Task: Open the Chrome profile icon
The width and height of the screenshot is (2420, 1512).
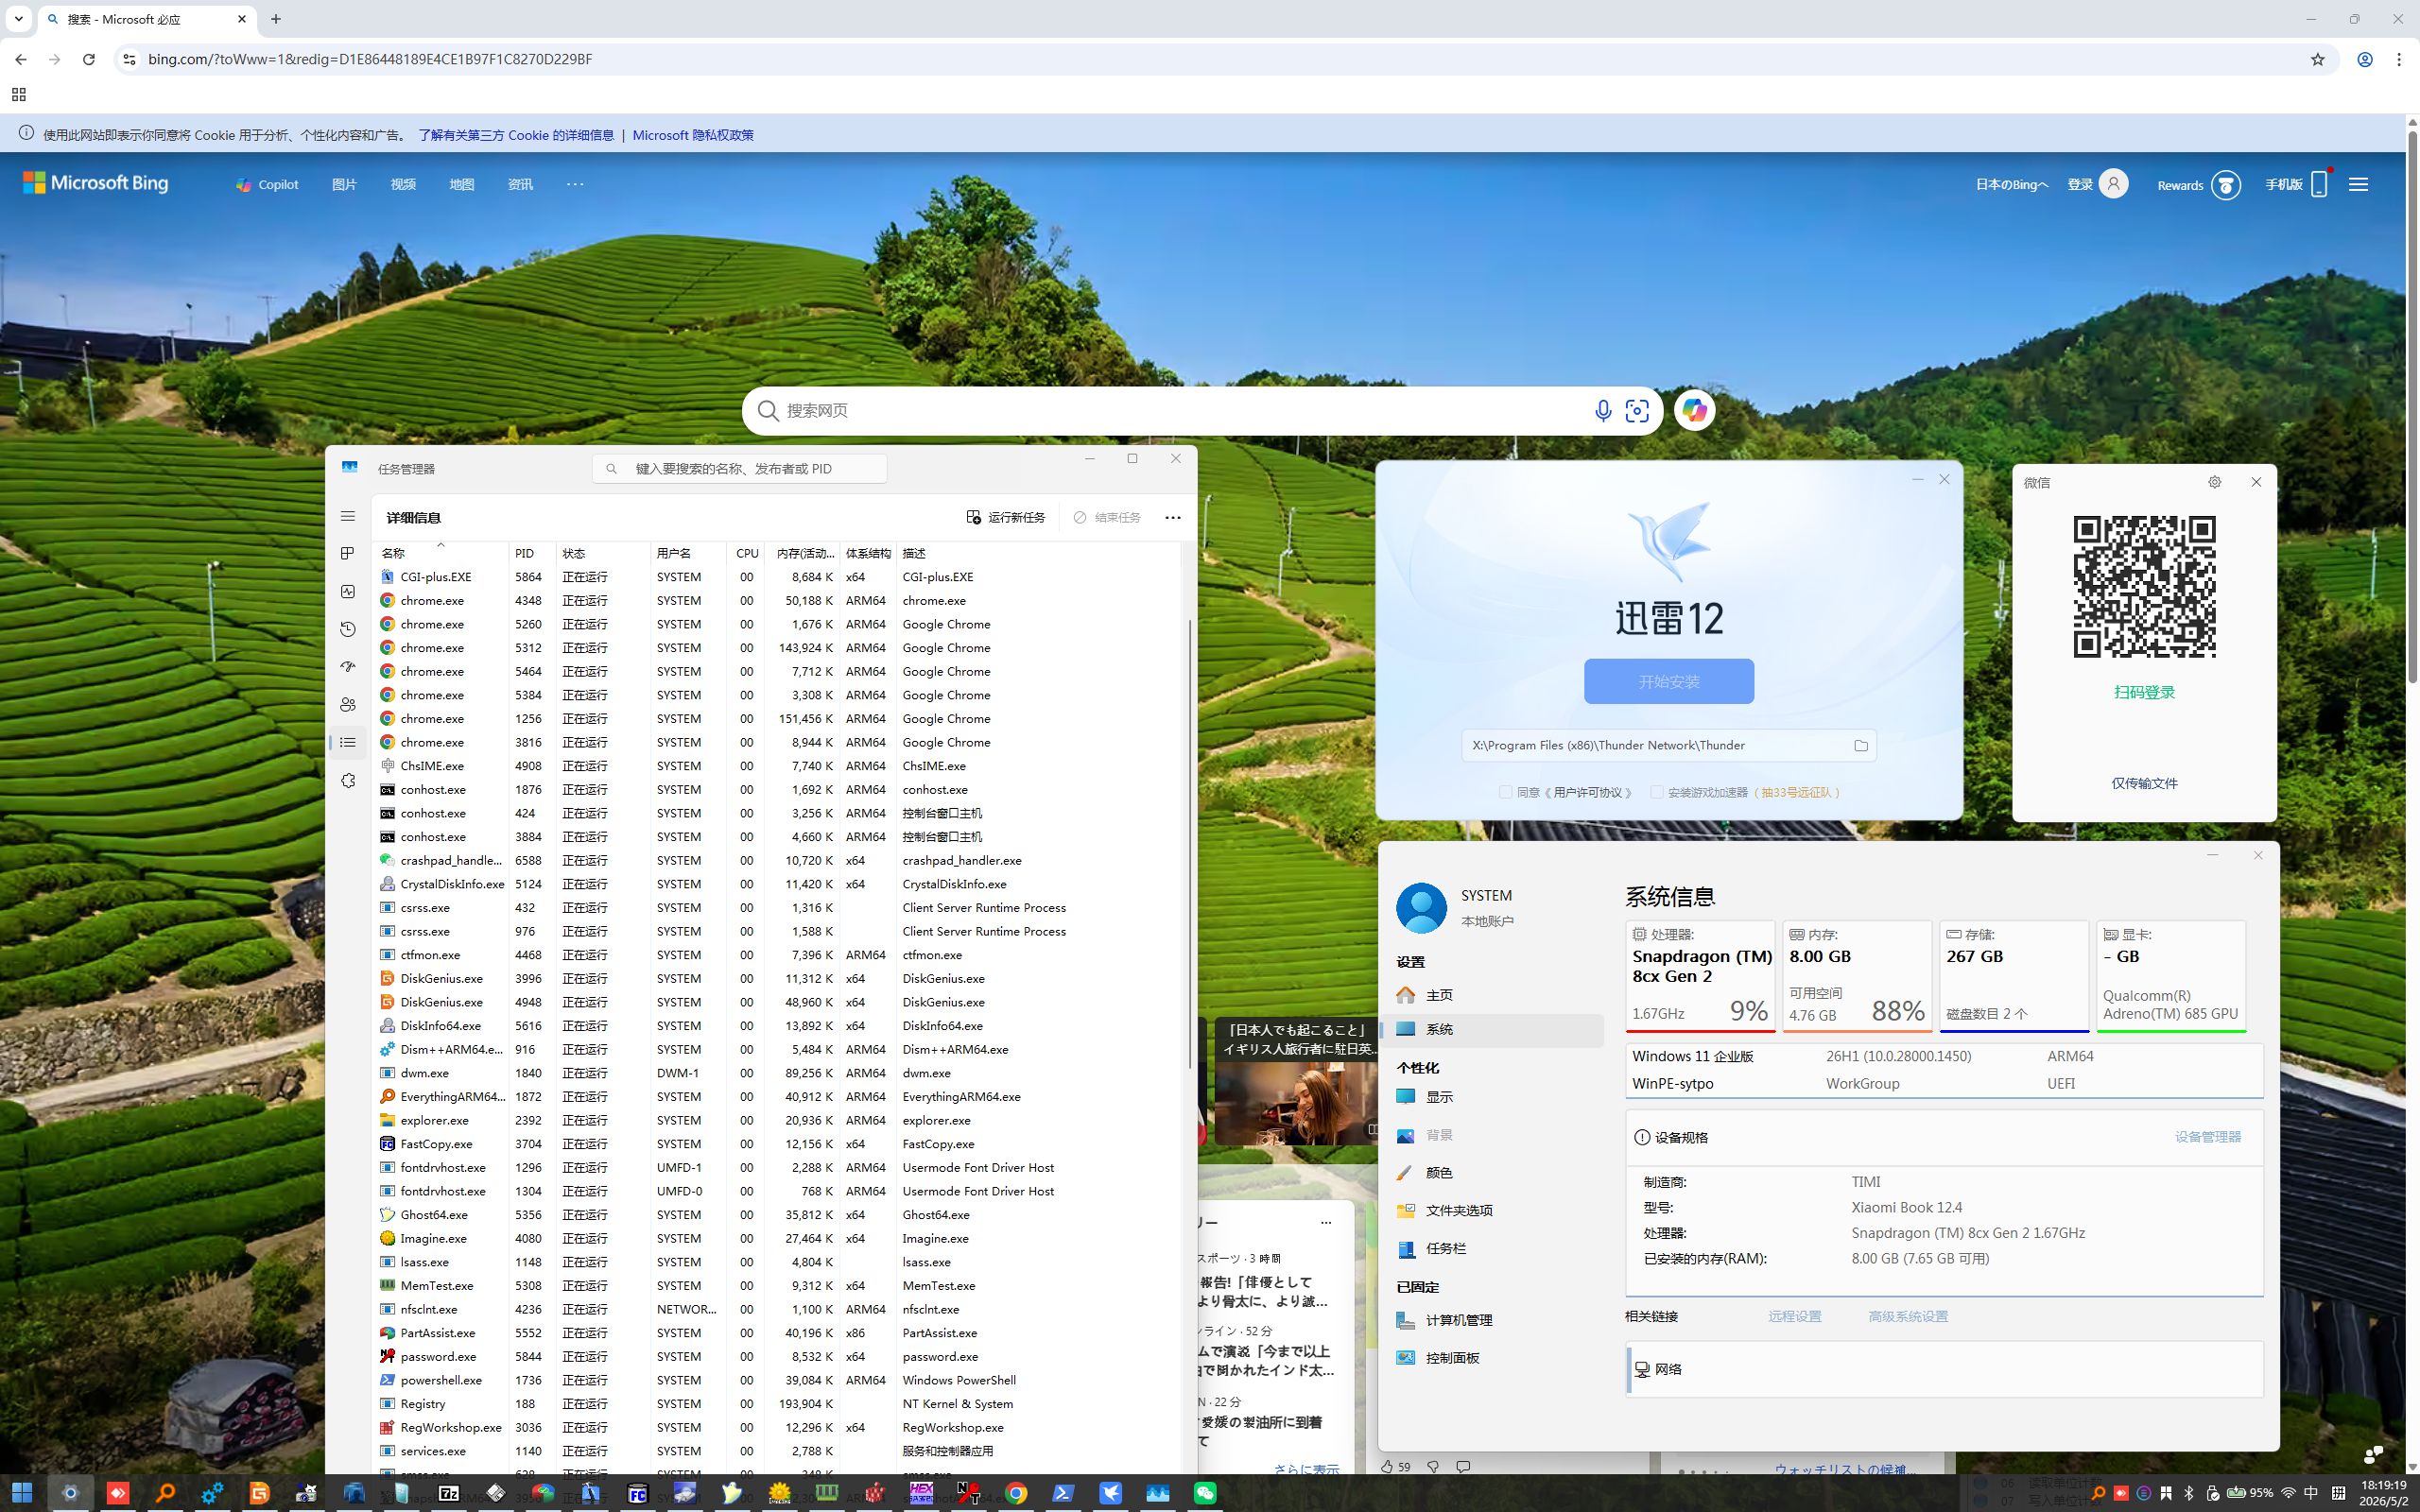Action: 2365,59
